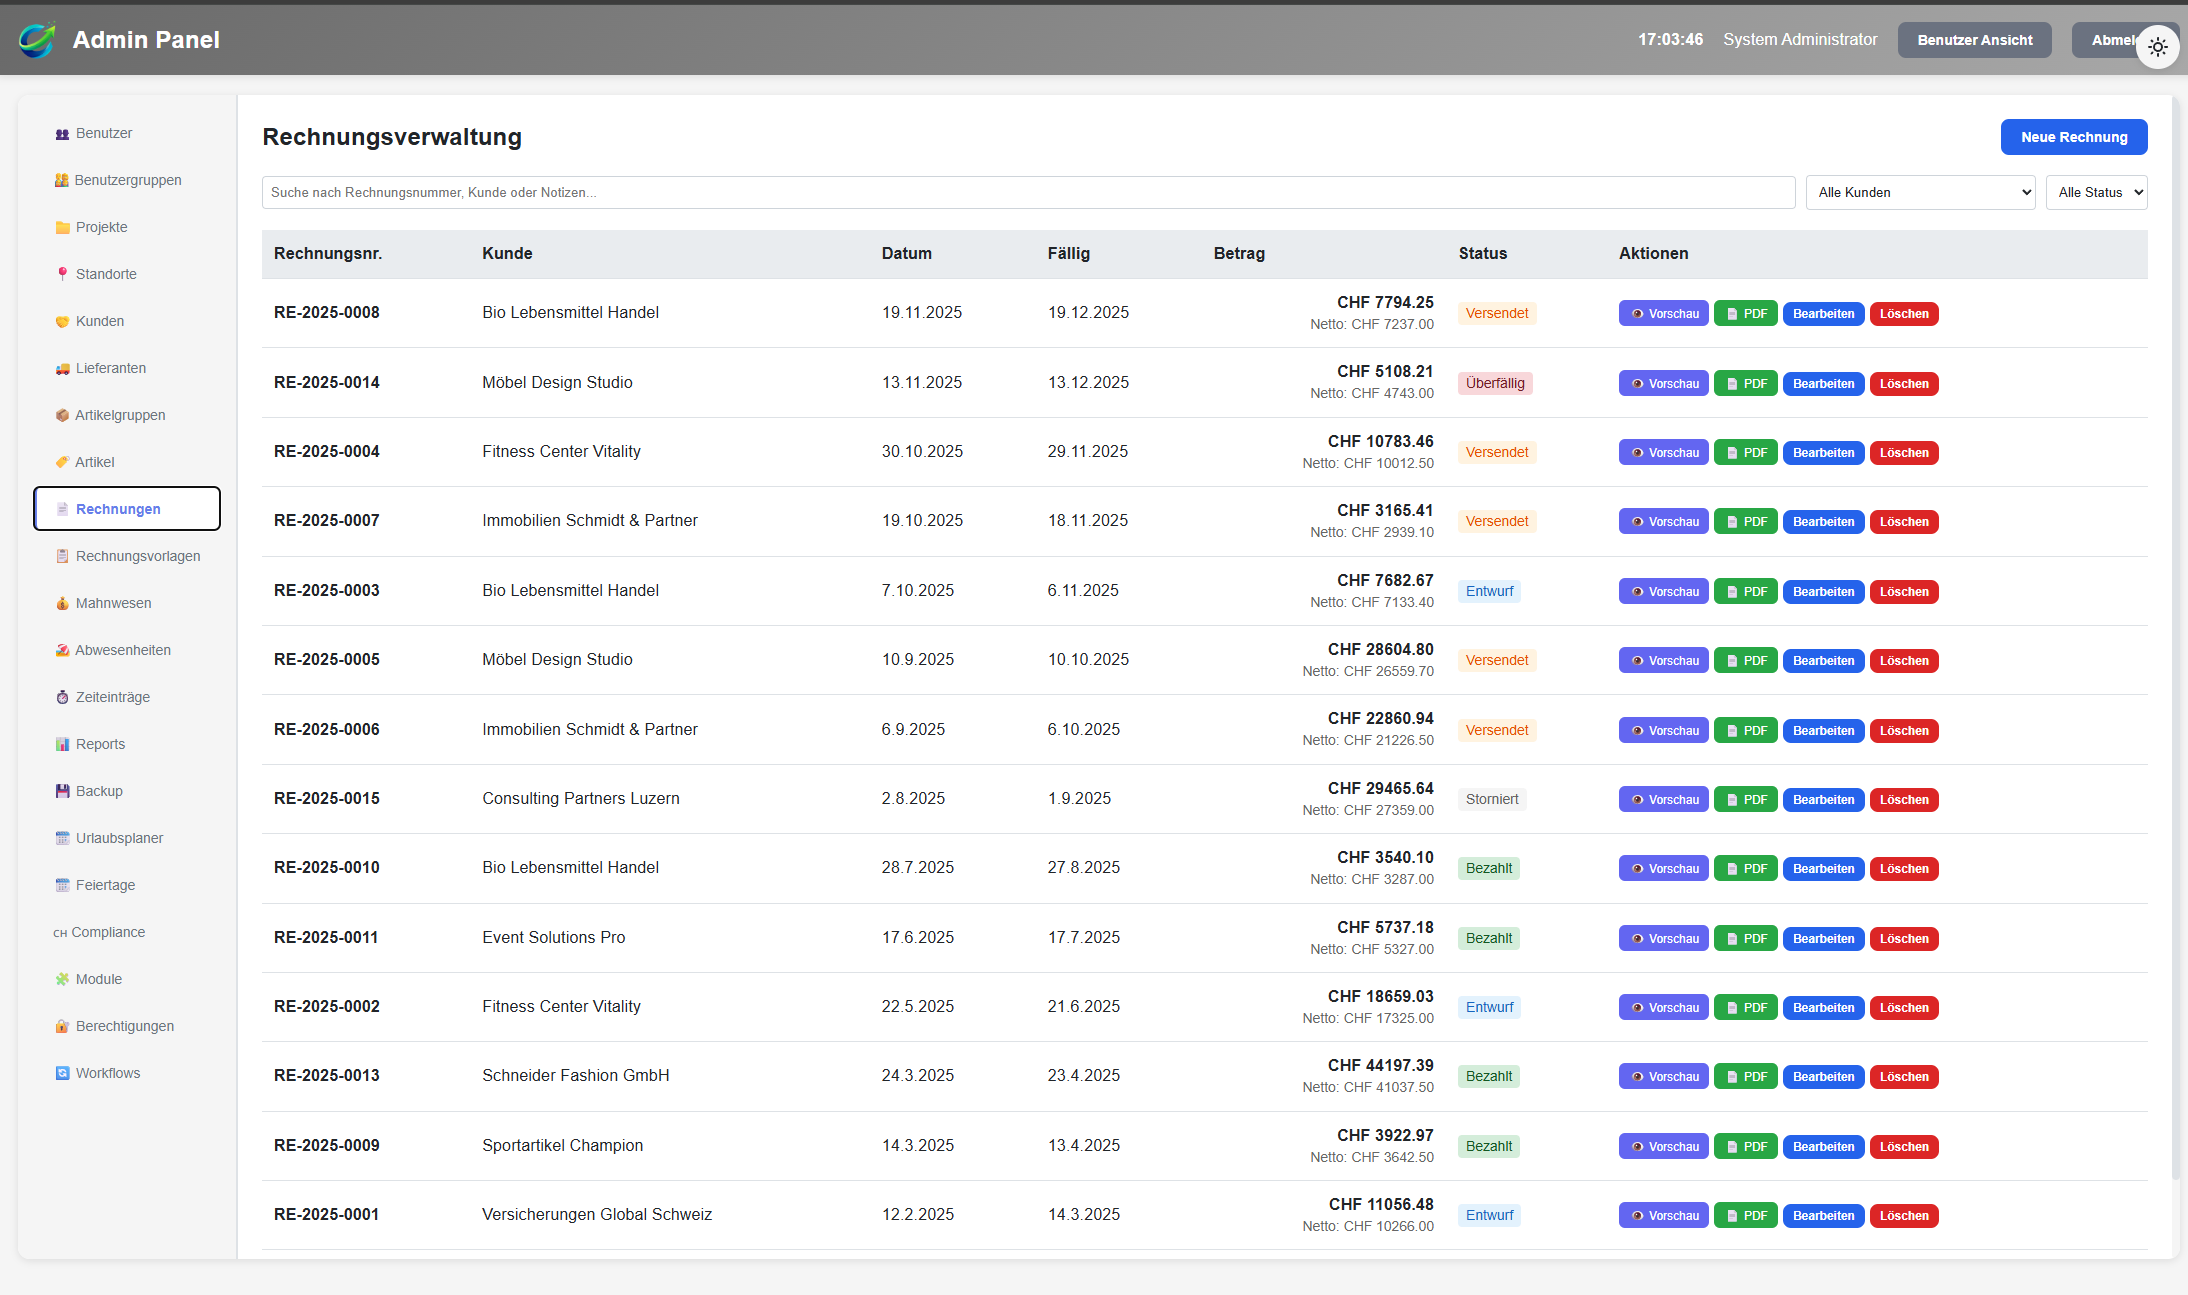The height and width of the screenshot is (1295, 2188).
Task: Toggle the light/dark theme sun icon
Action: coord(2157,47)
